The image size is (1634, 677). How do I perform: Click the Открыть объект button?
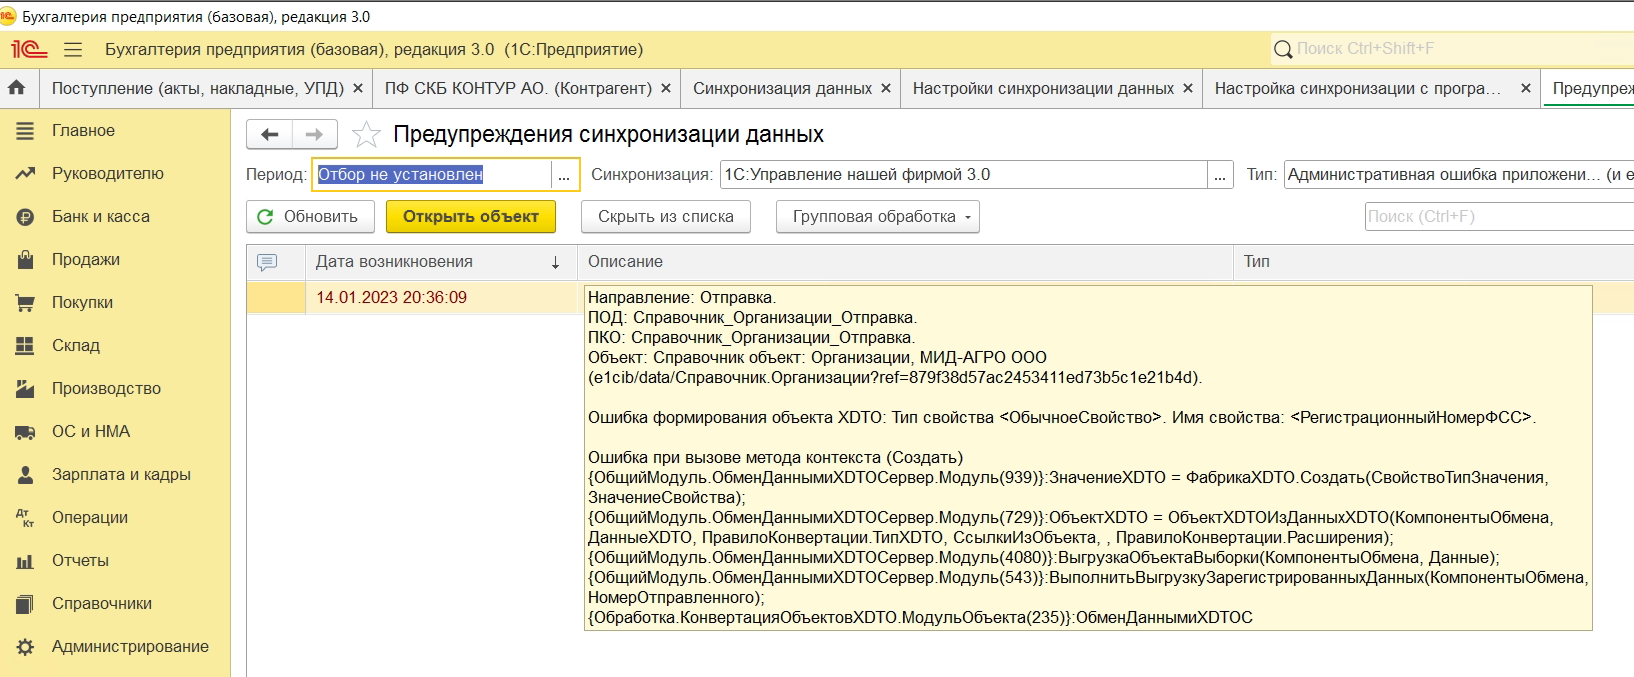pyautogui.click(x=470, y=216)
